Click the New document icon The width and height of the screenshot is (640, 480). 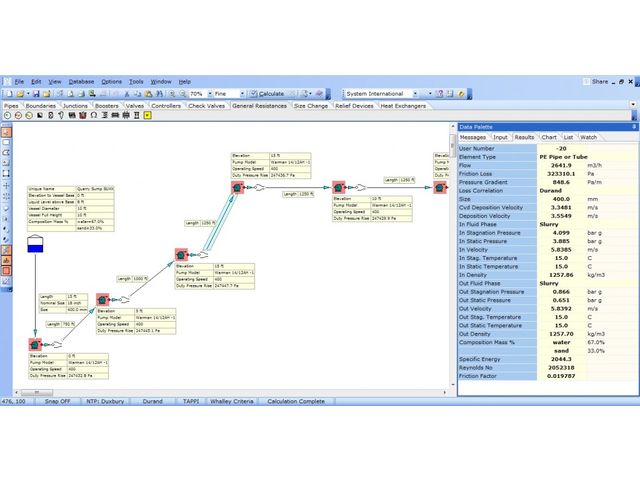(7, 93)
